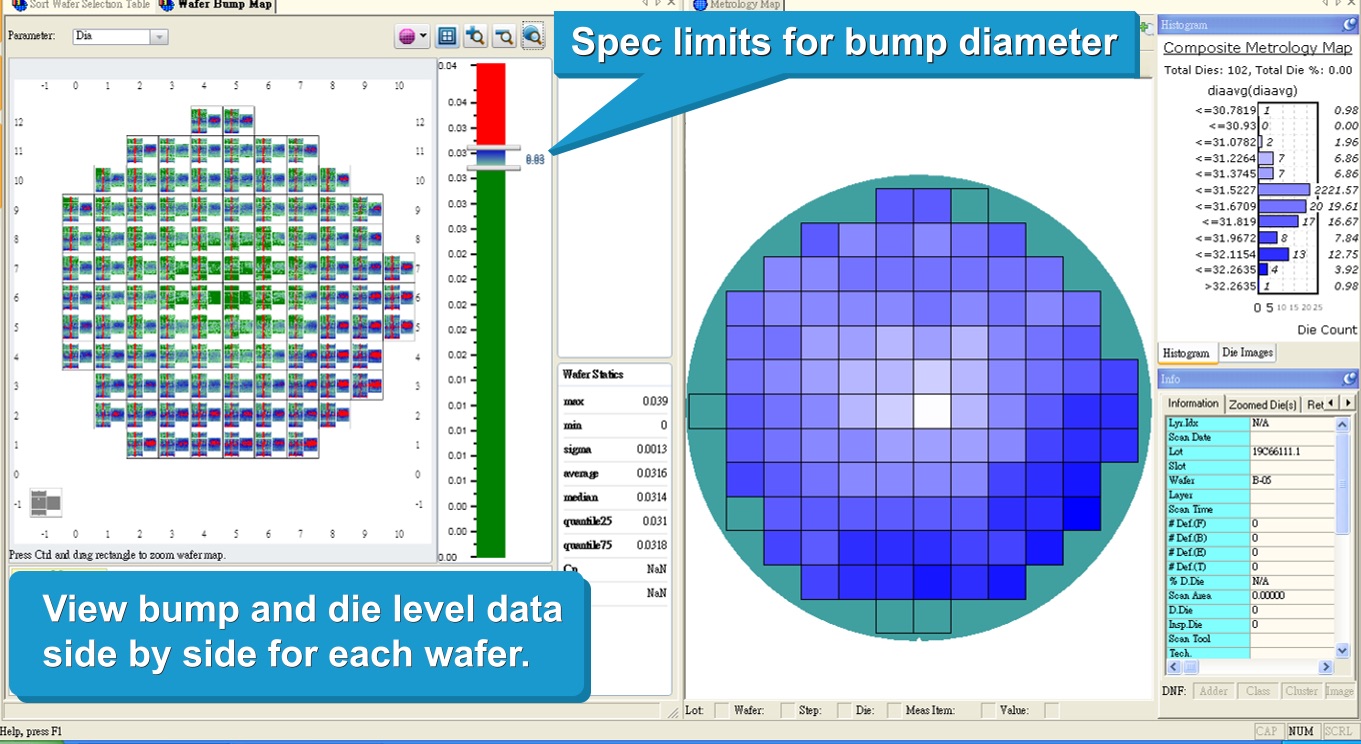Click the Info tabs scroll-right arrow
Screen dimensions: 1361x744
click(1347, 403)
